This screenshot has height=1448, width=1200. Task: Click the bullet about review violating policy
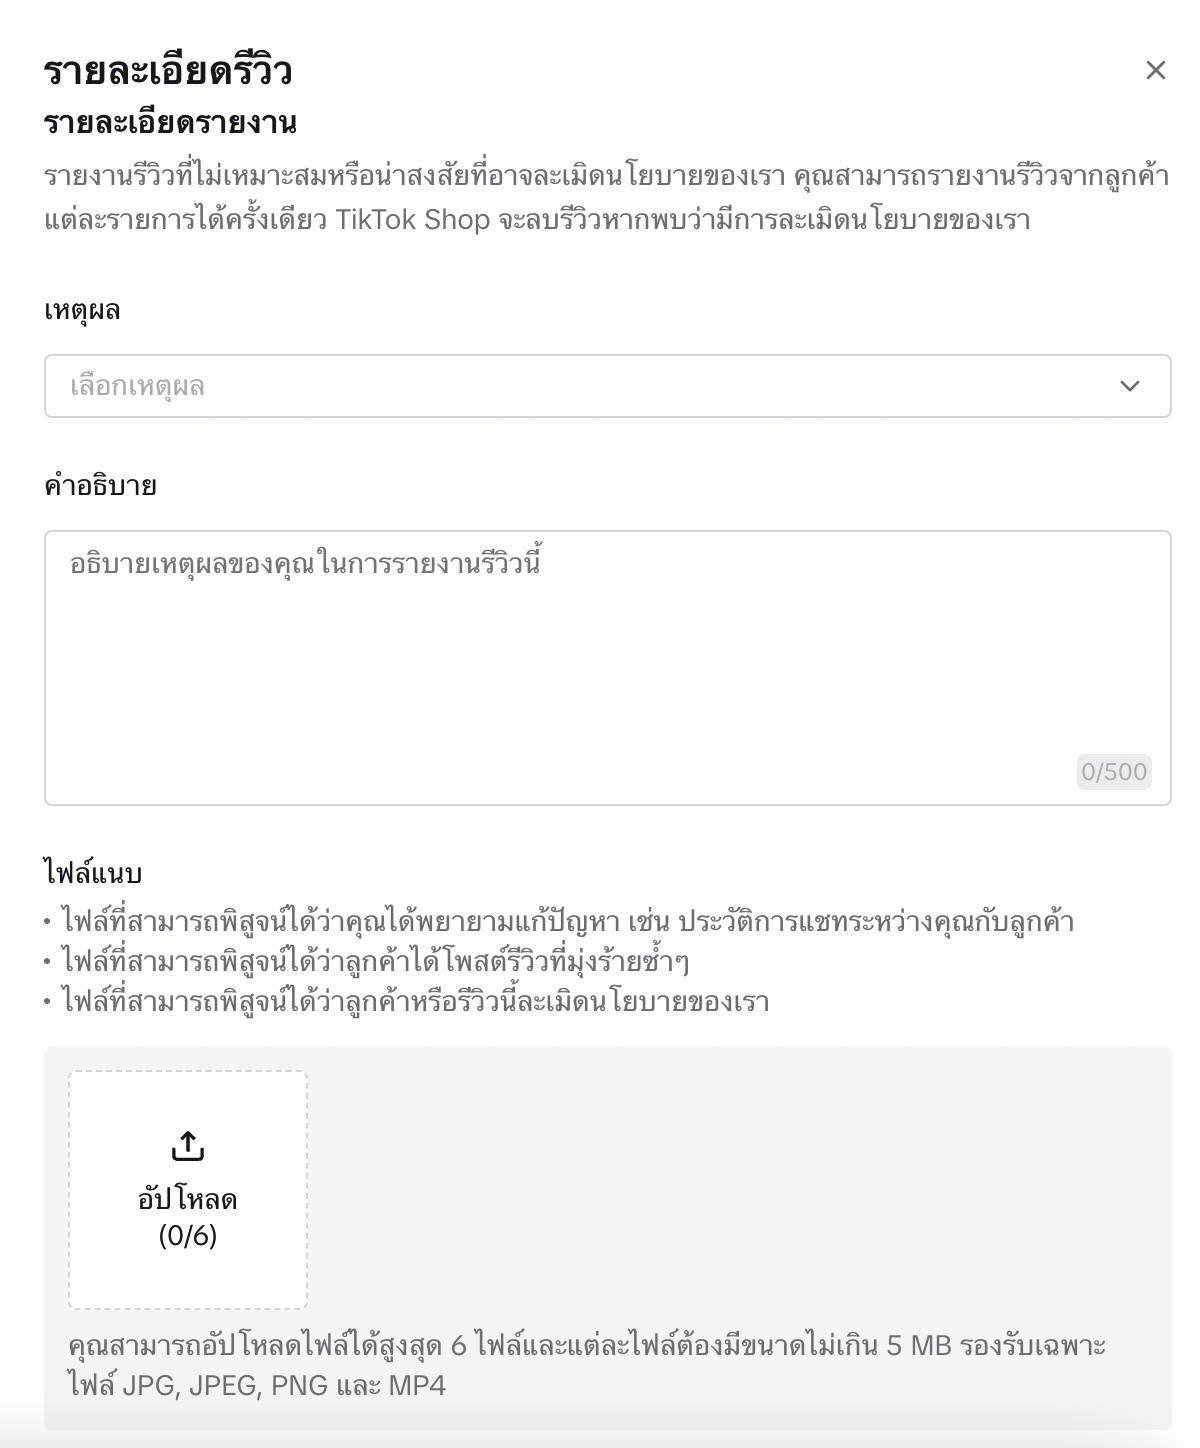[415, 1002]
